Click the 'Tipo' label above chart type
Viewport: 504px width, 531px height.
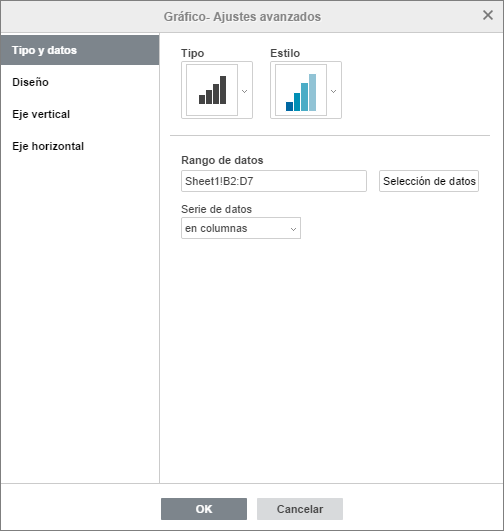click(192, 53)
